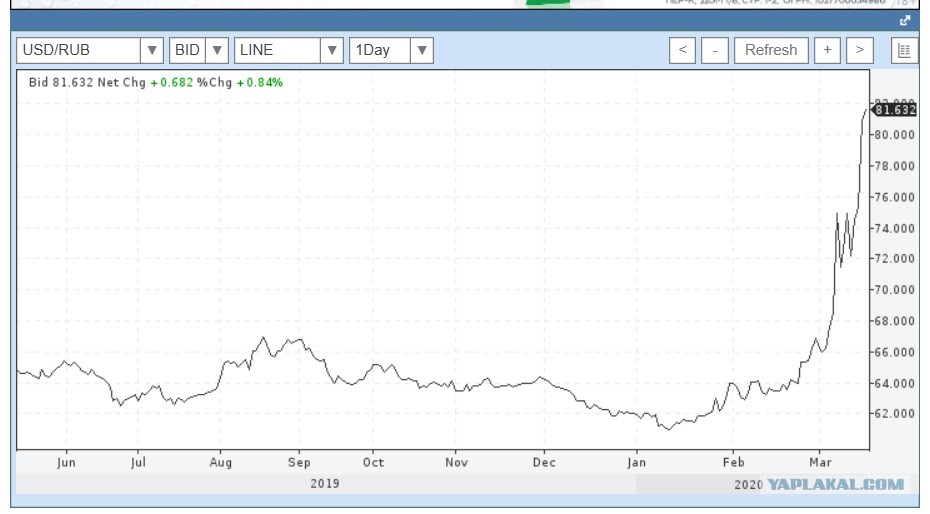930x514 pixels.
Task: Click the Jun month axis label
Action: [66, 462]
